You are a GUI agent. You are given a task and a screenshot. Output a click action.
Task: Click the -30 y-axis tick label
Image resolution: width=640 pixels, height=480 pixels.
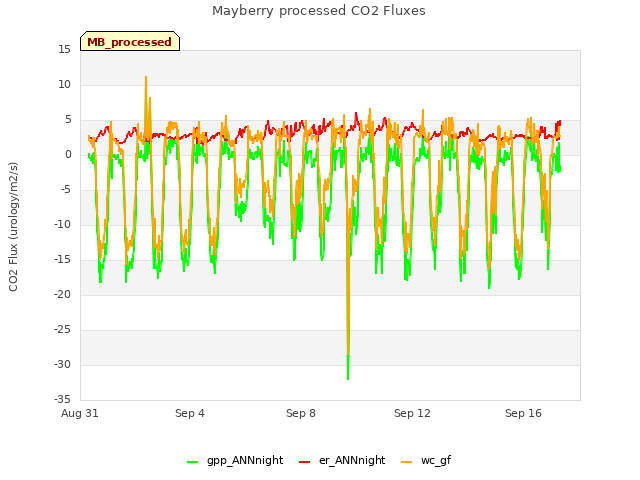tap(63, 364)
